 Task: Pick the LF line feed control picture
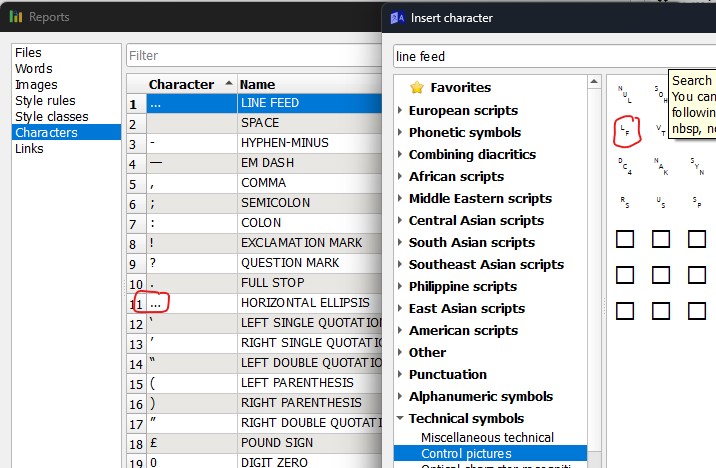625,130
